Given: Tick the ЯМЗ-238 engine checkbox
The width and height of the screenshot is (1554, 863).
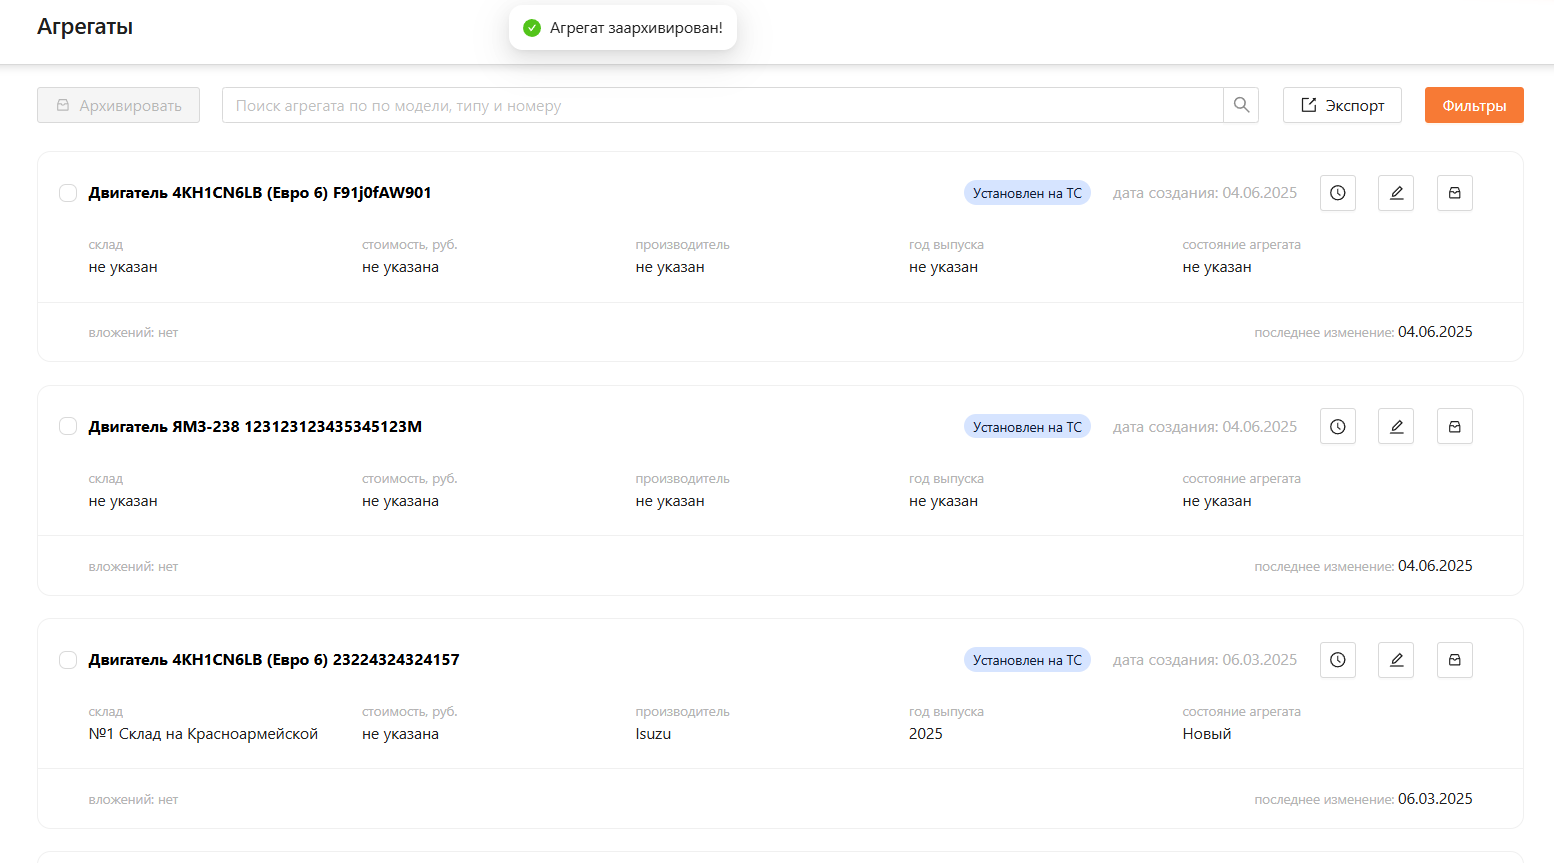Looking at the screenshot, I should pyautogui.click(x=68, y=427).
